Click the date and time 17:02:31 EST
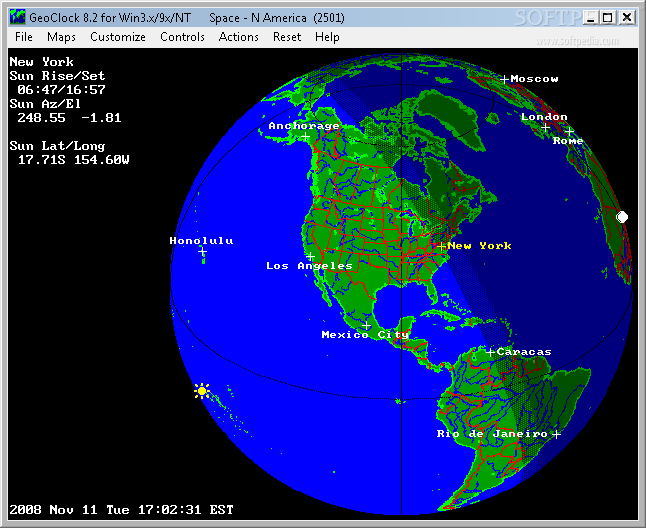The width and height of the screenshot is (646, 528). (x=122, y=510)
